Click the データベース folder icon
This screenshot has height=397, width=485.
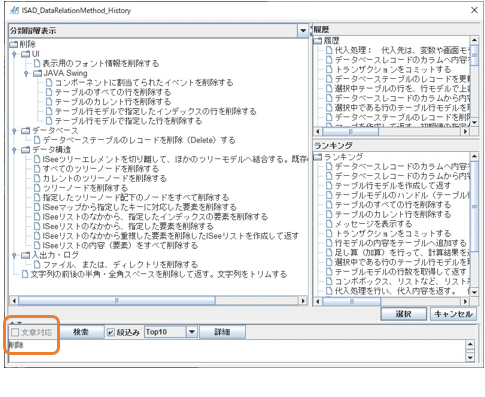coord(25,131)
